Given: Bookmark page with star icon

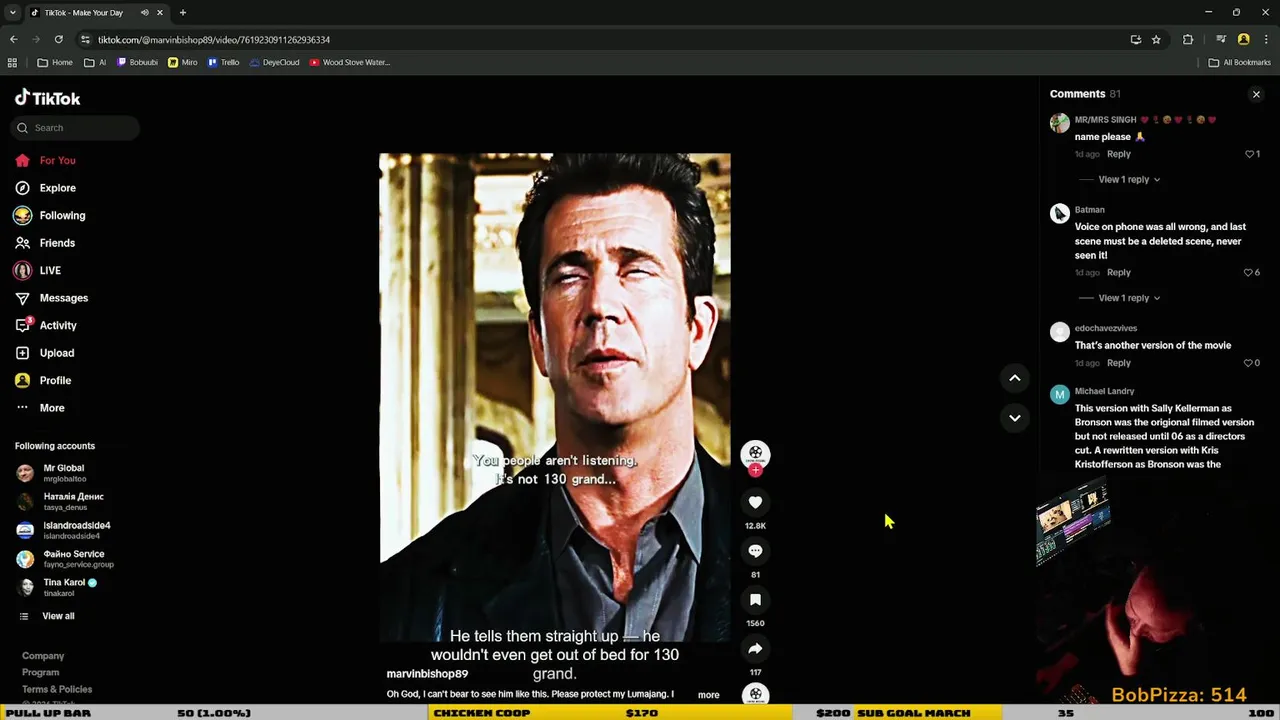Looking at the screenshot, I should point(1156,39).
